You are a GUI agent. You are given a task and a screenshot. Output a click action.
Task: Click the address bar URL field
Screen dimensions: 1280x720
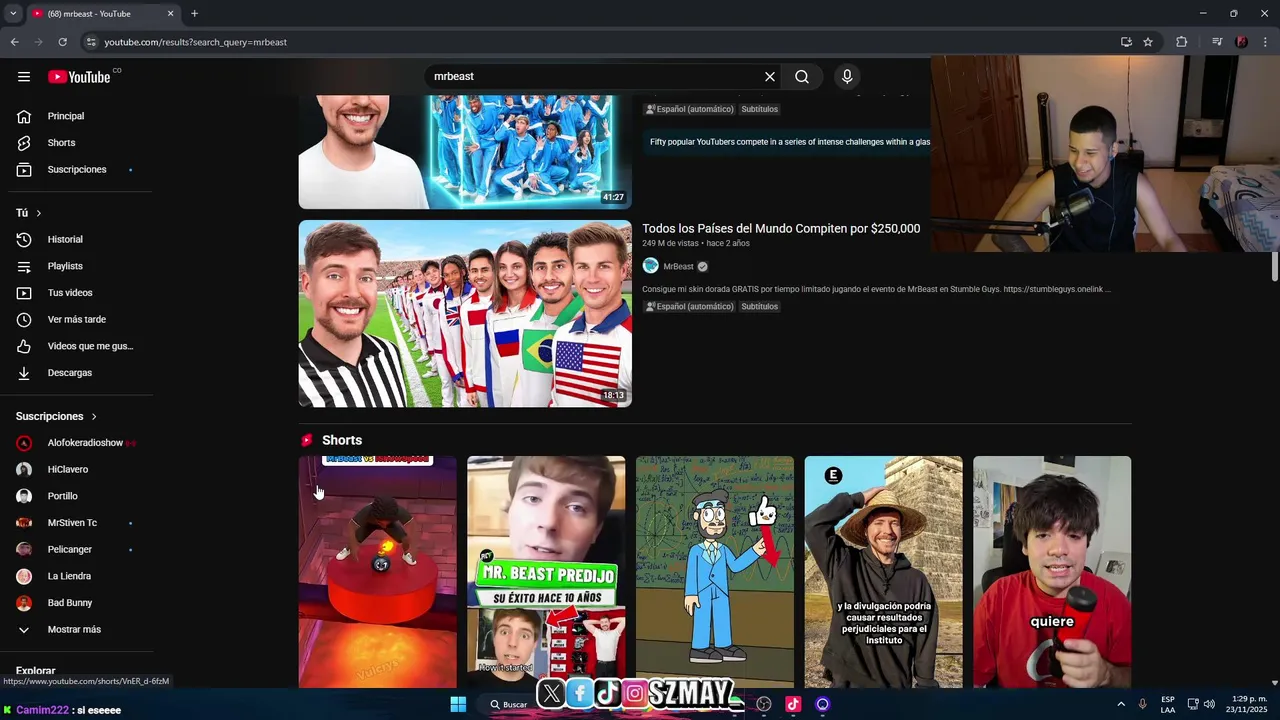pos(600,42)
